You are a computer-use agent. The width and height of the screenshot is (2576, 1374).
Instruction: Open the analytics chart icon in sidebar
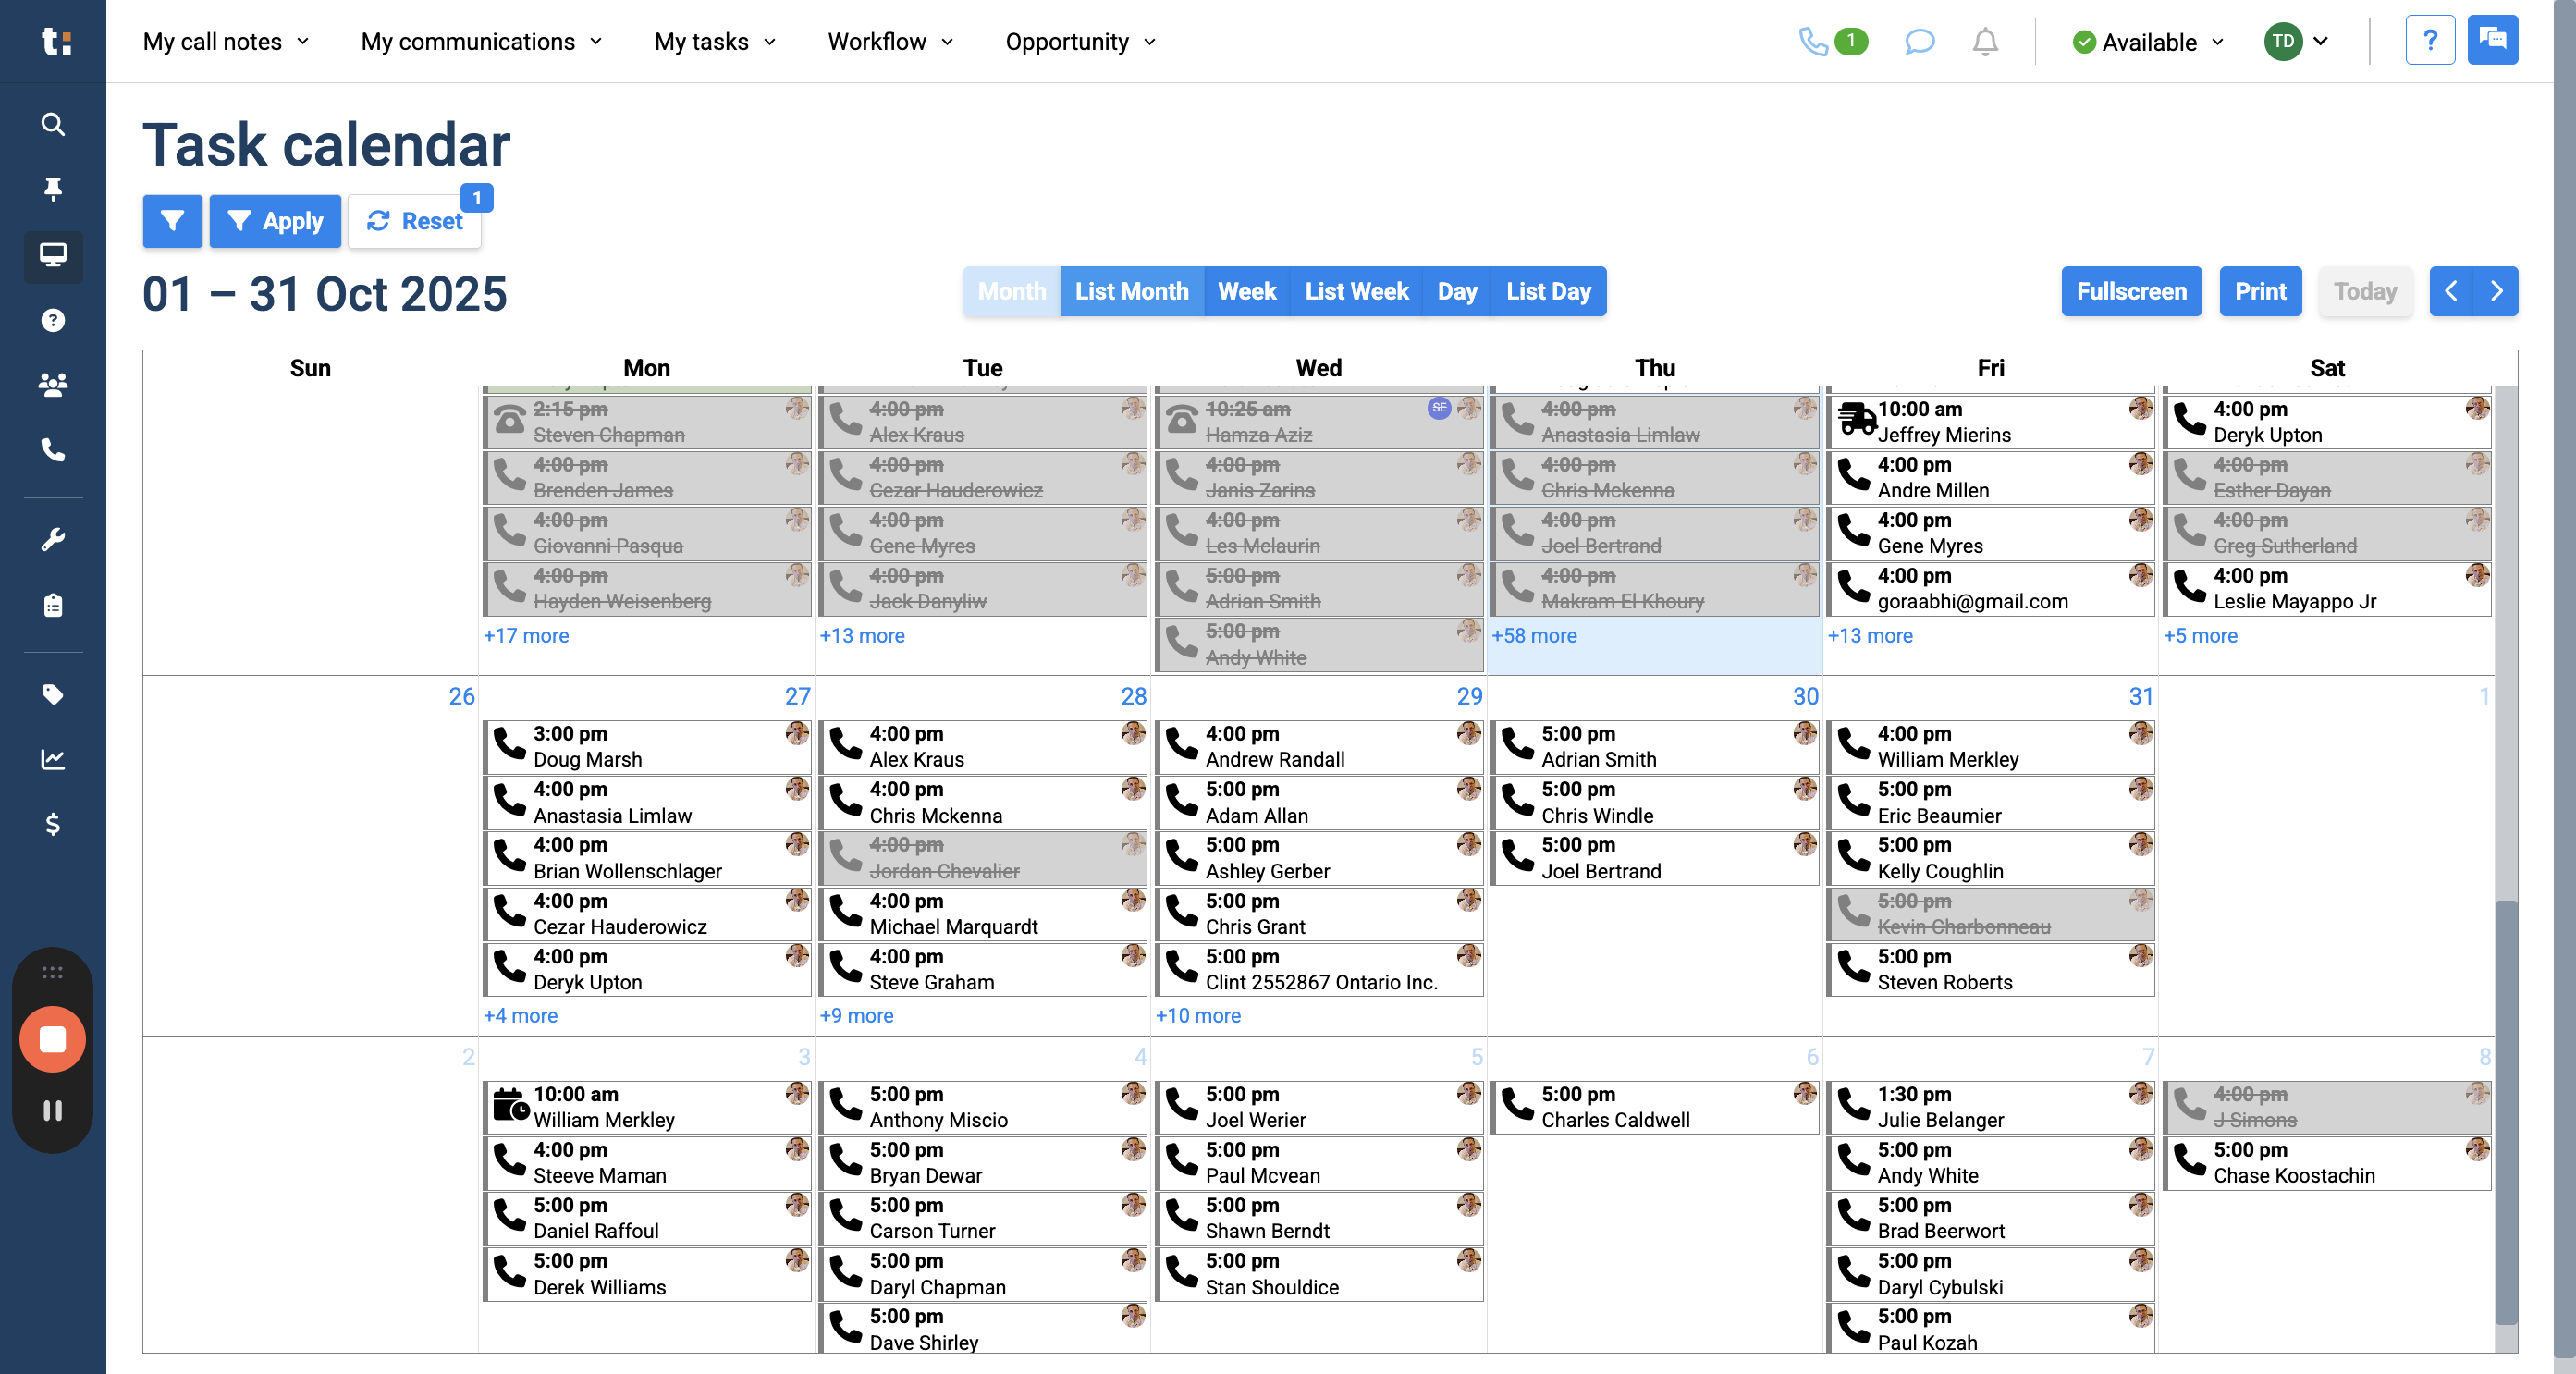[53, 759]
